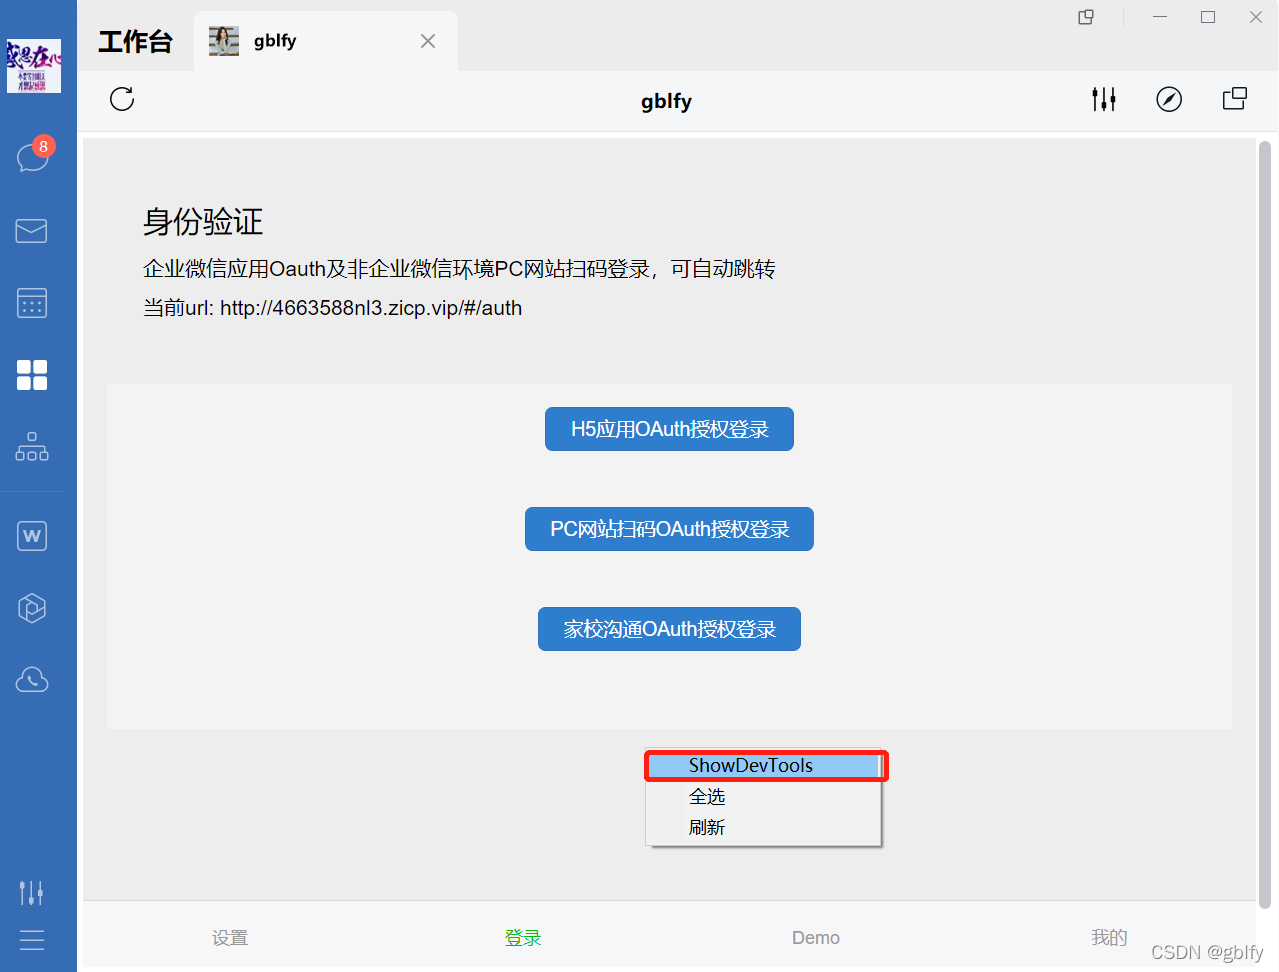Open app settings sliders icon in toolbar
This screenshot has width=1279, height=972.
(x=1104, y=99)
